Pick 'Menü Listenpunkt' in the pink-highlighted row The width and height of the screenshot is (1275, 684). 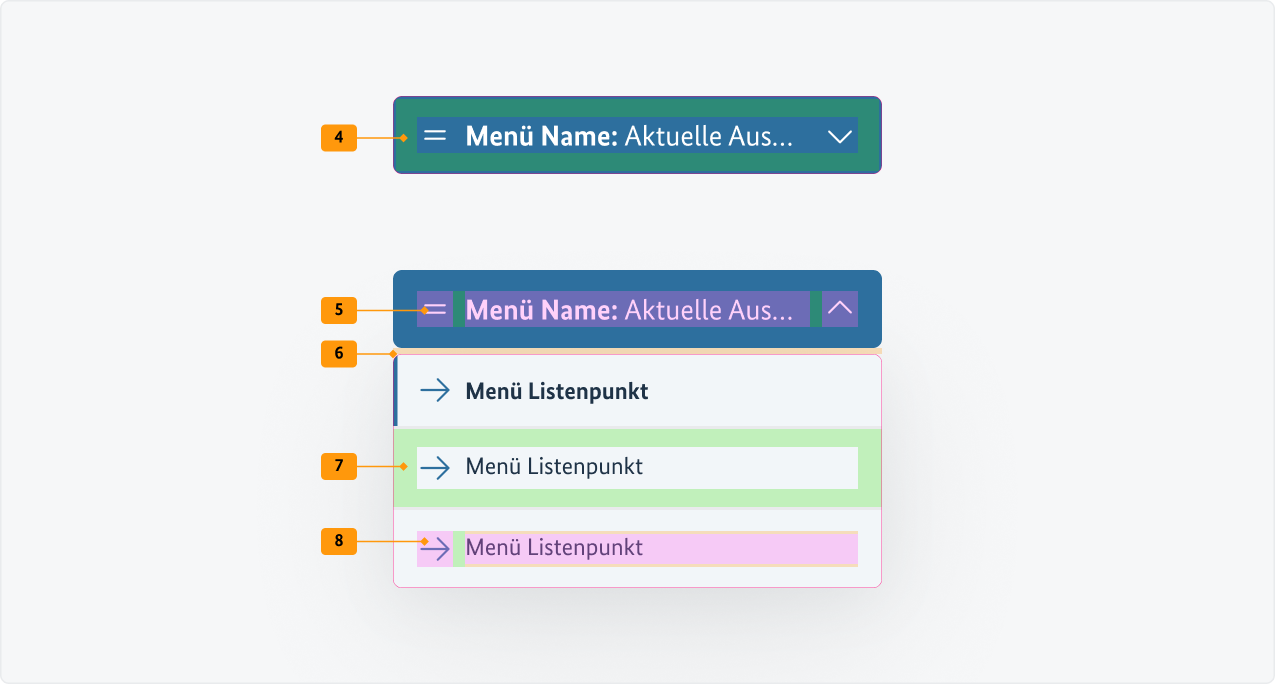(554, 548)
